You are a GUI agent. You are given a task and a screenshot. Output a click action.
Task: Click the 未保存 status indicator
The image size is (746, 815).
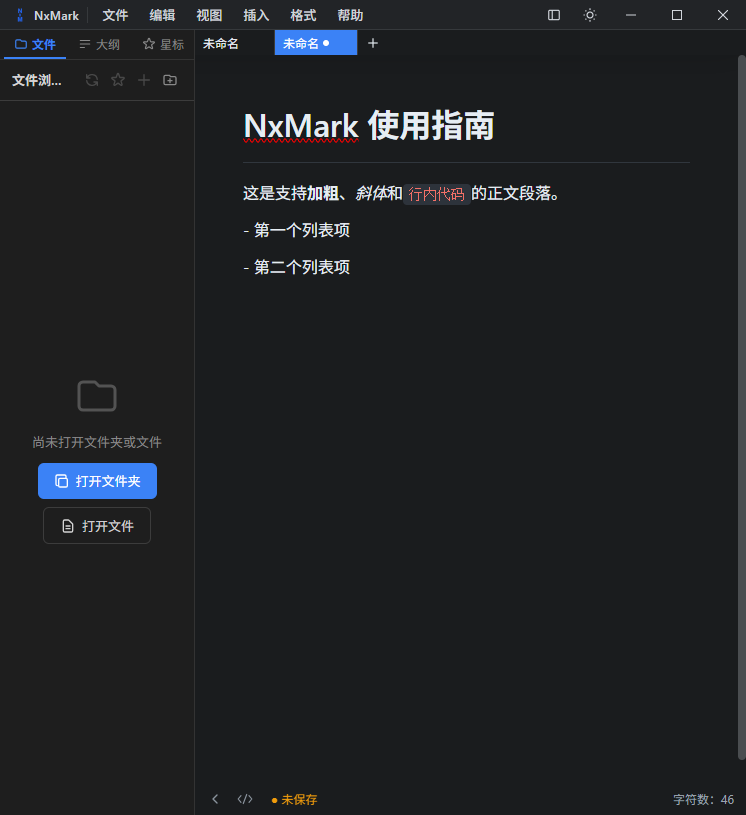(x=294, y=799)
